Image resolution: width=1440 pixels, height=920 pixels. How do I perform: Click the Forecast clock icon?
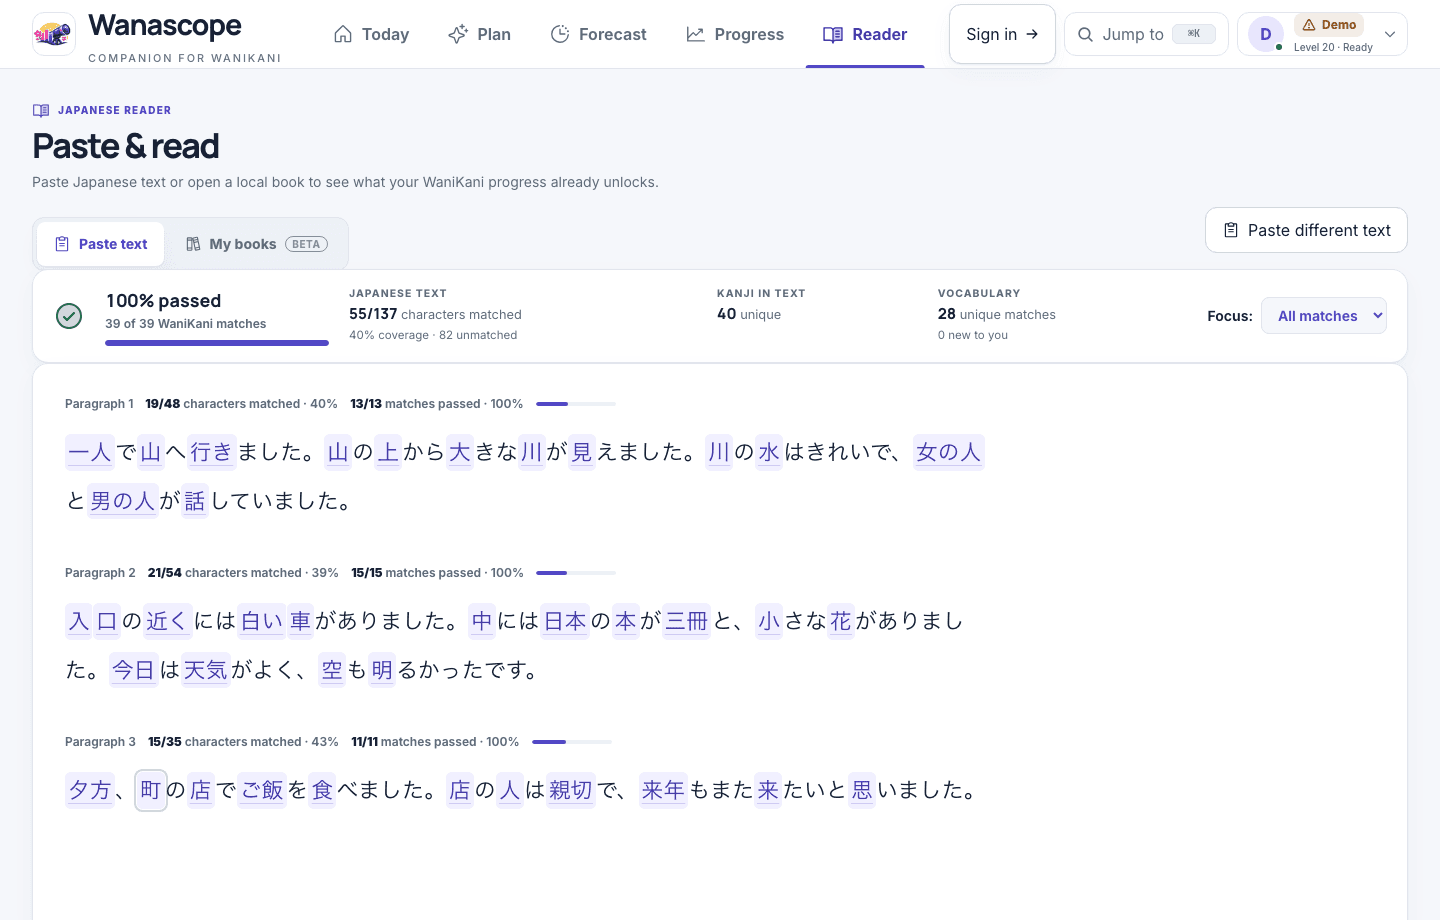pyautogui.click(x=560, y=34)
